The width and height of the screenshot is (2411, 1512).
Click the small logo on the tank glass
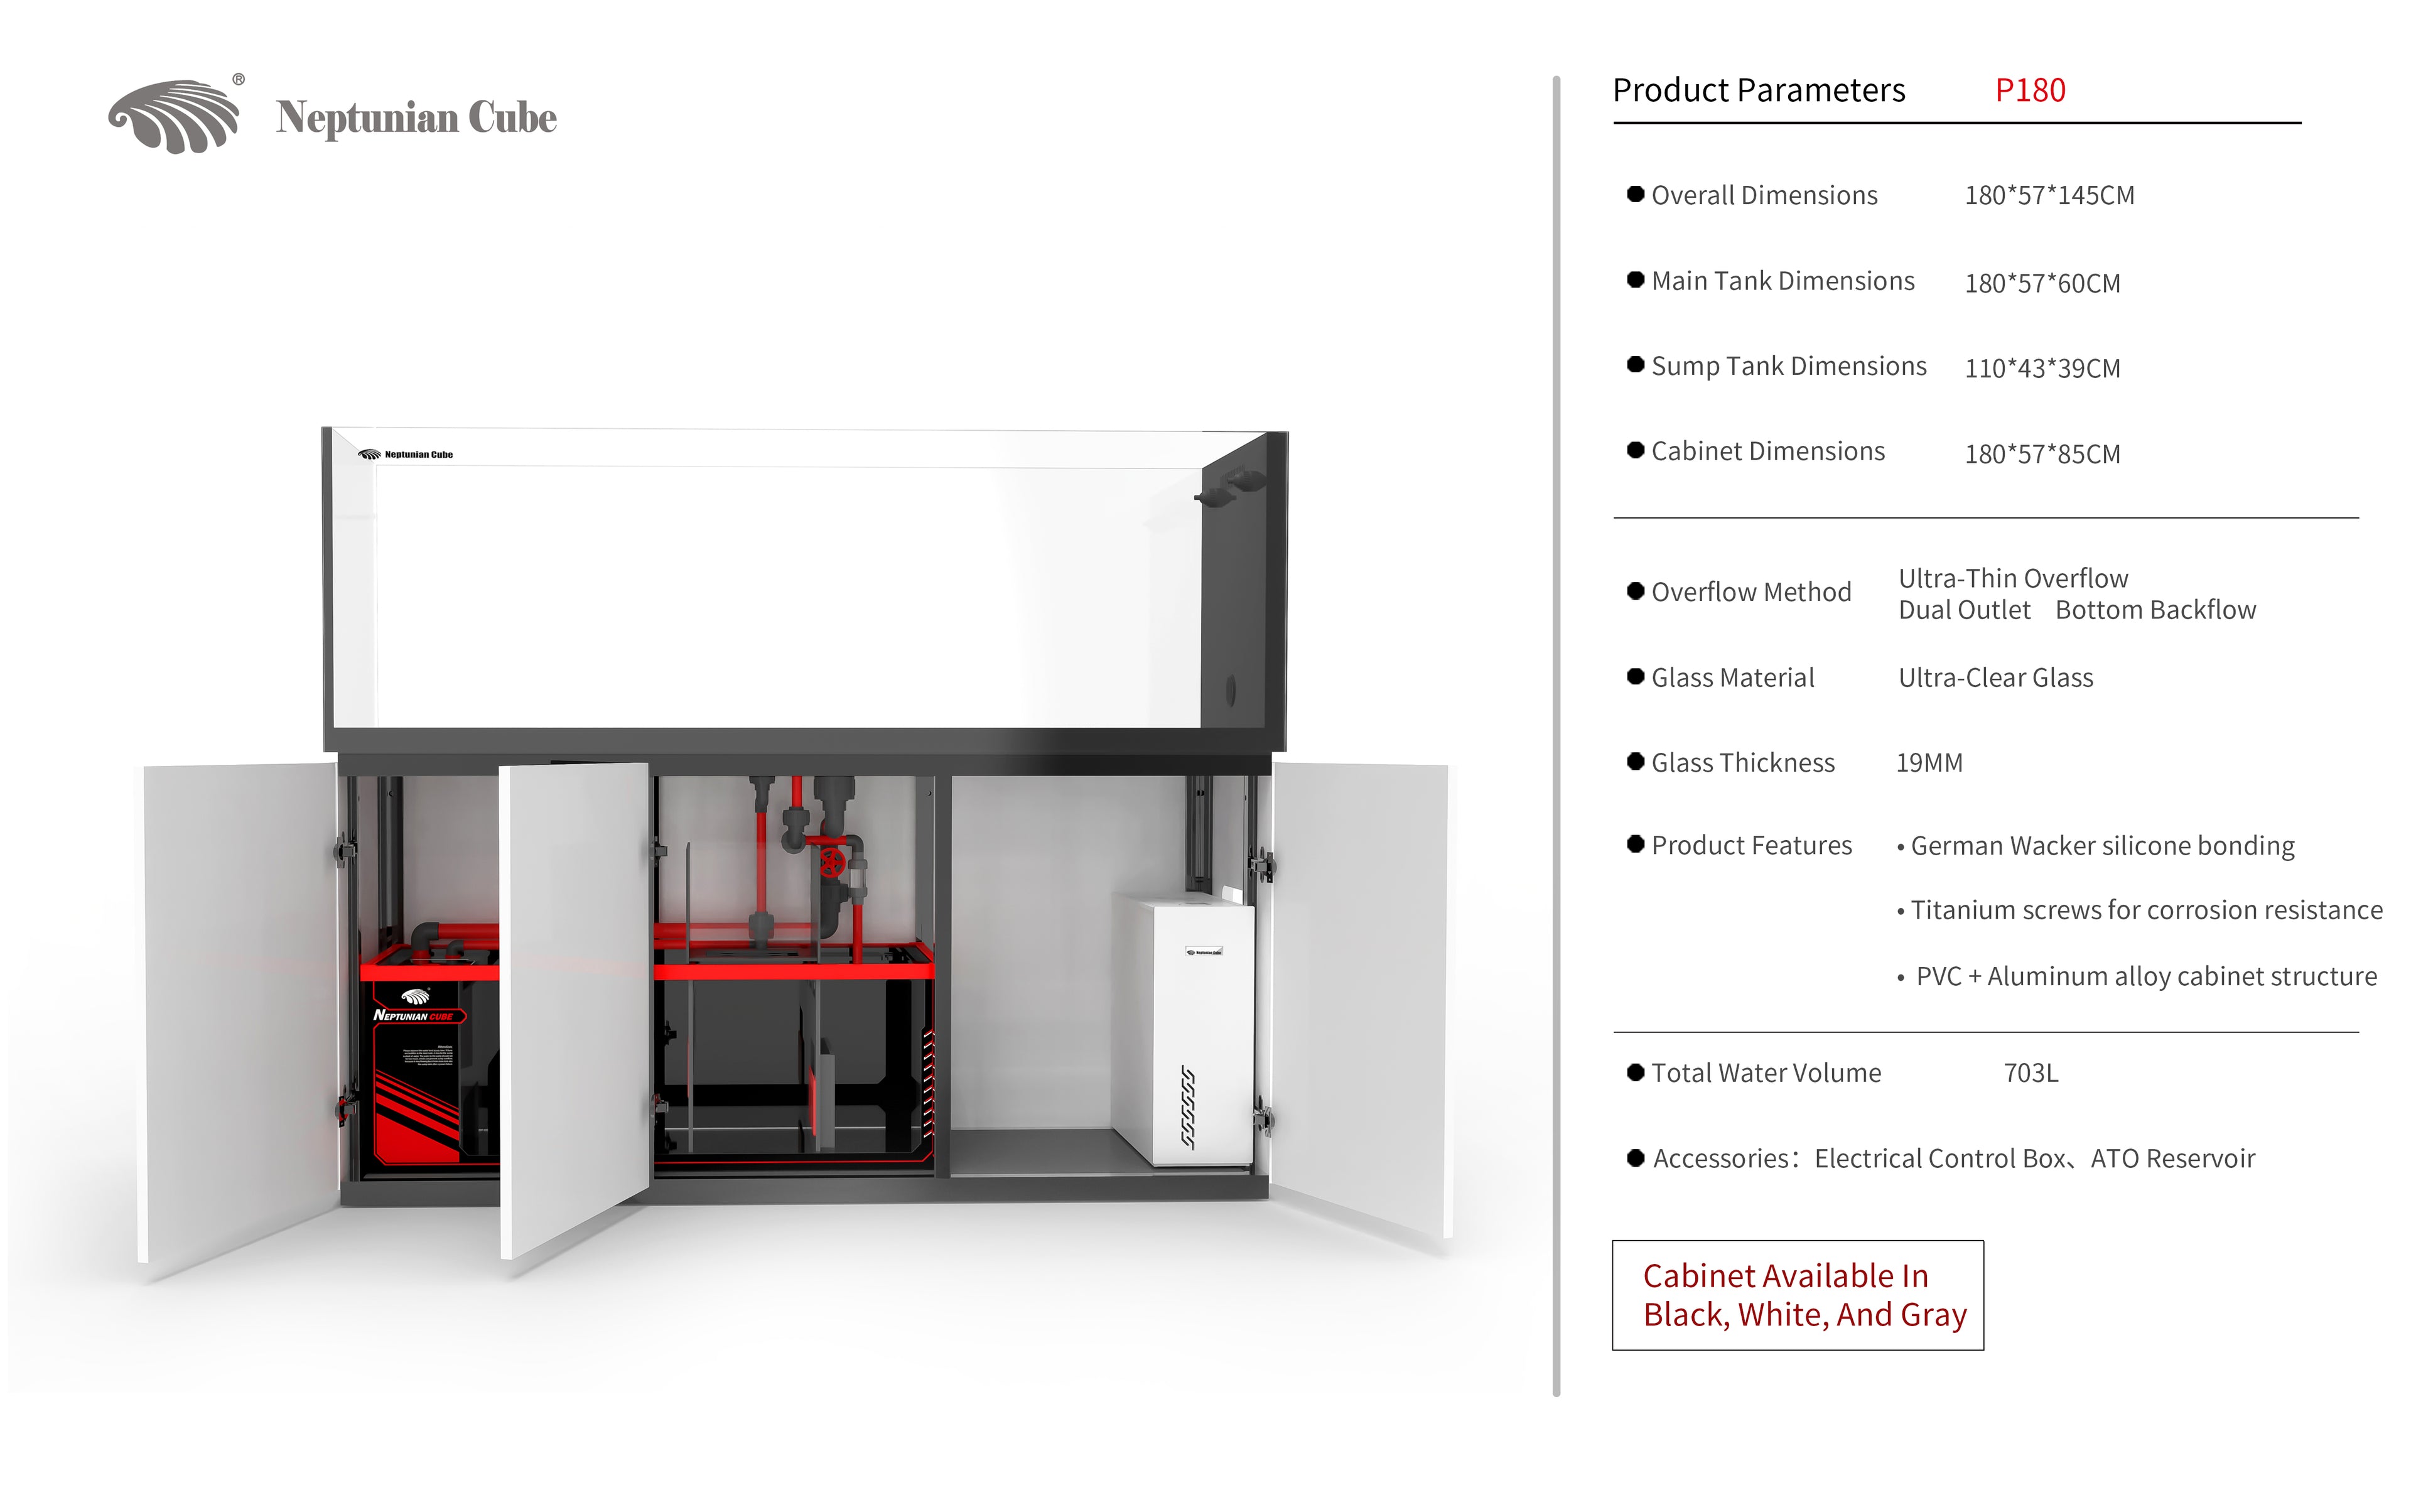pyautogui.click(x=405, y=454)
